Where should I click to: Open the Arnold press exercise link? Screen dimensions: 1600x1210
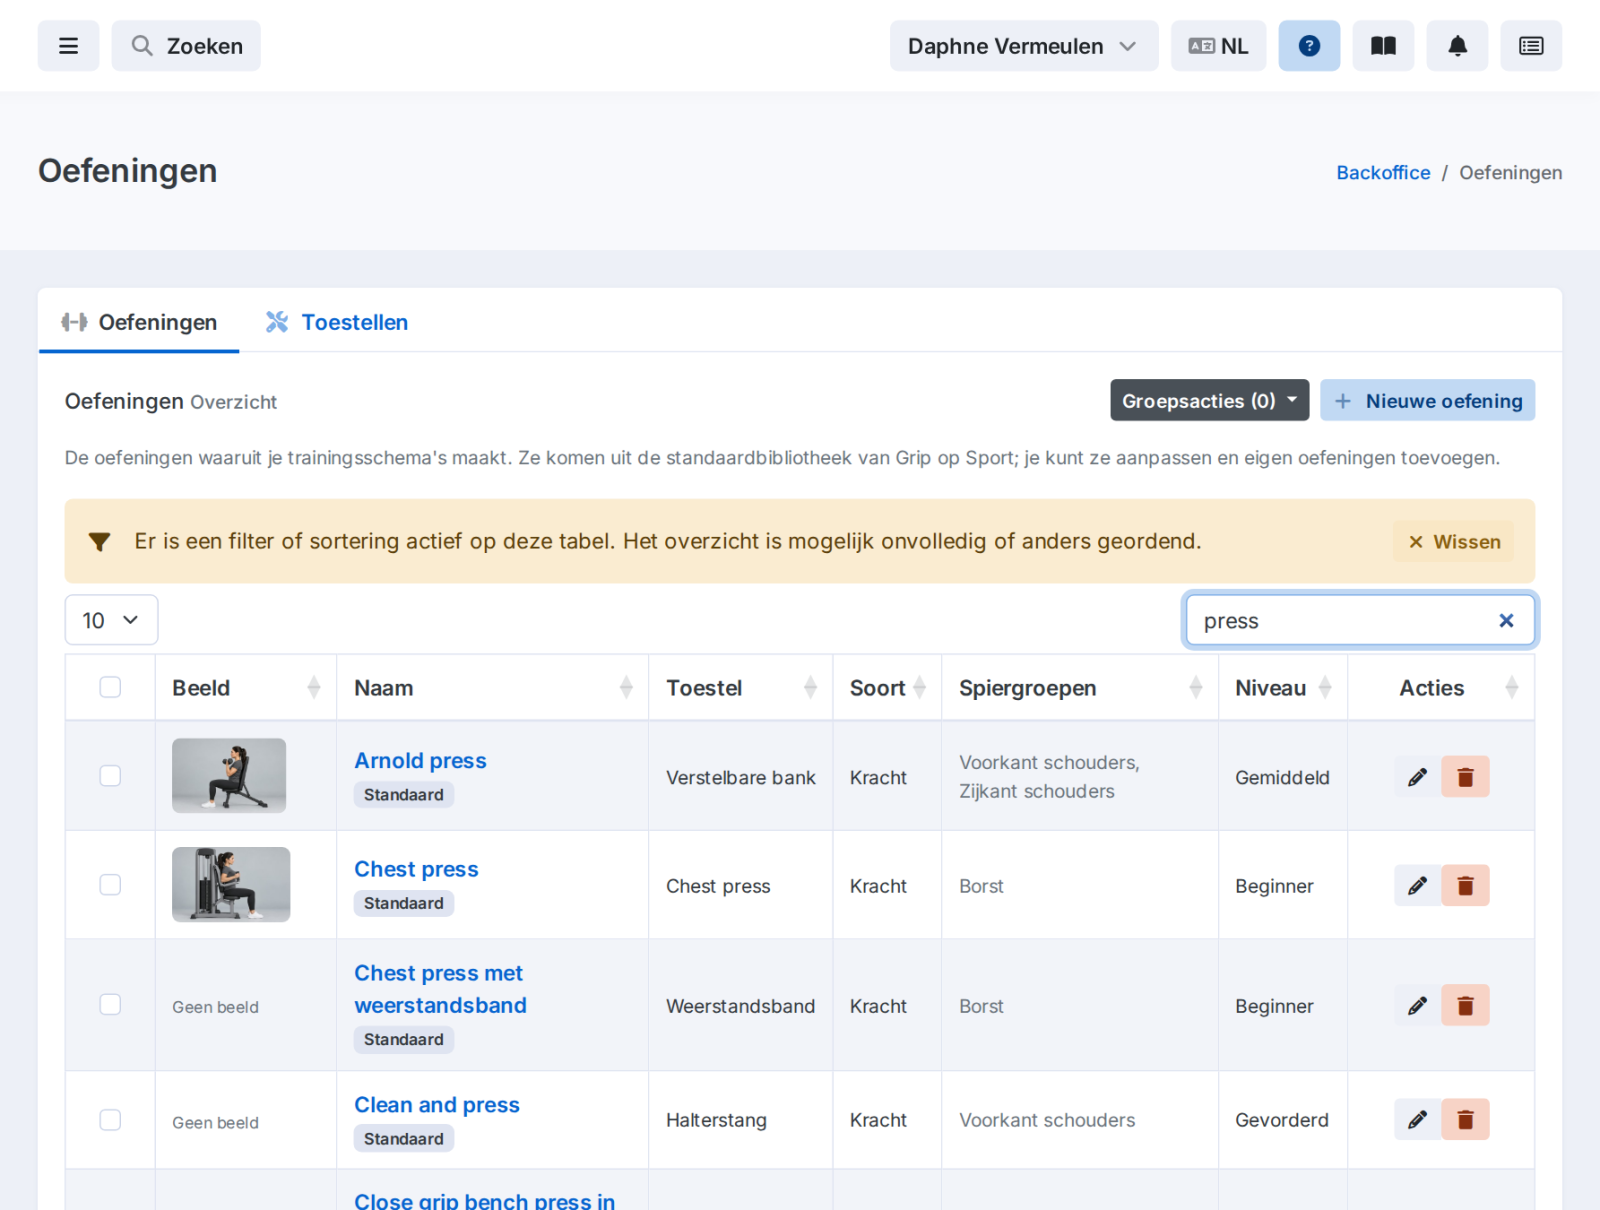click(x=420, y=760)
